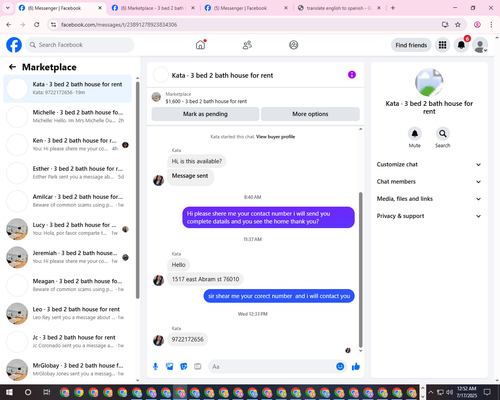The image size is (500, 400).
Task: Search in conversation magnifier icon
Action: (443, 134)
